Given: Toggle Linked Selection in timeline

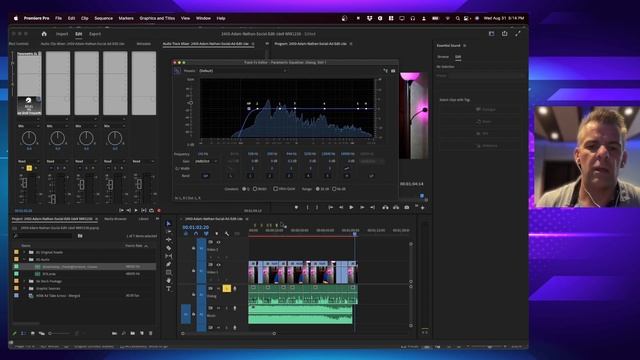Looking at the screenshot, I should (x=206, y=233).
